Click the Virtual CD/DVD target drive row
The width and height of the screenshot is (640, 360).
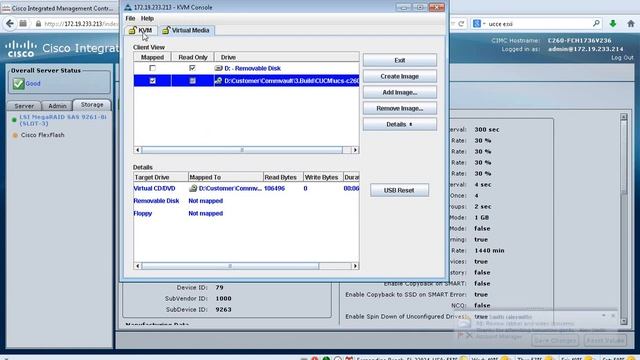coord(246,188)
